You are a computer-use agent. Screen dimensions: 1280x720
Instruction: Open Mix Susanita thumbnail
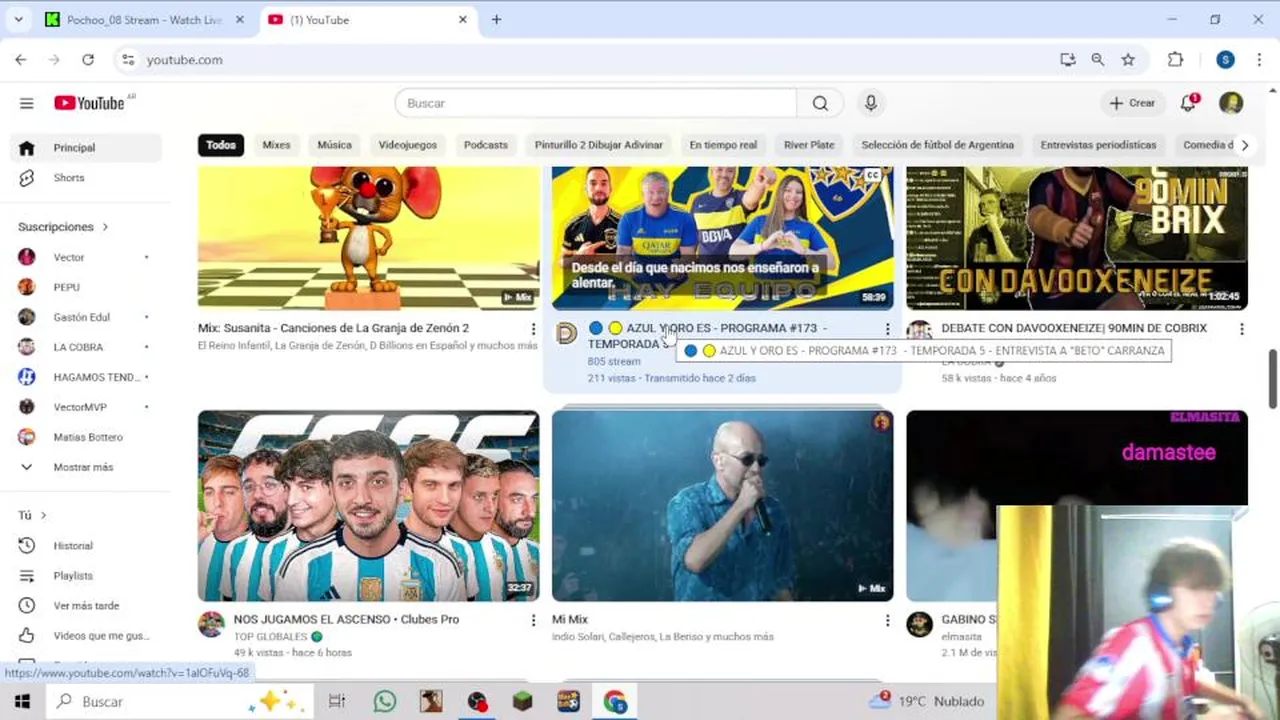click(x=368, y=238)
